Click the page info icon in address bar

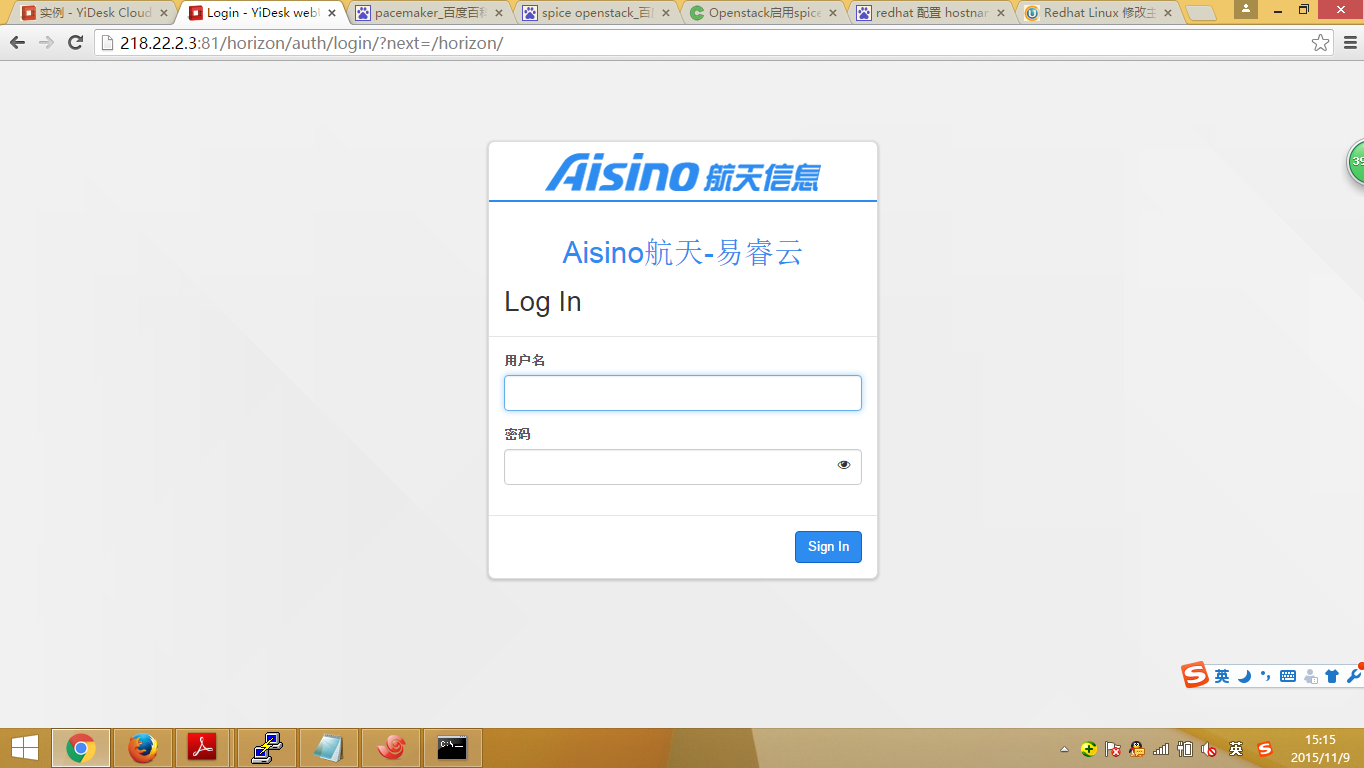point(108,43)
